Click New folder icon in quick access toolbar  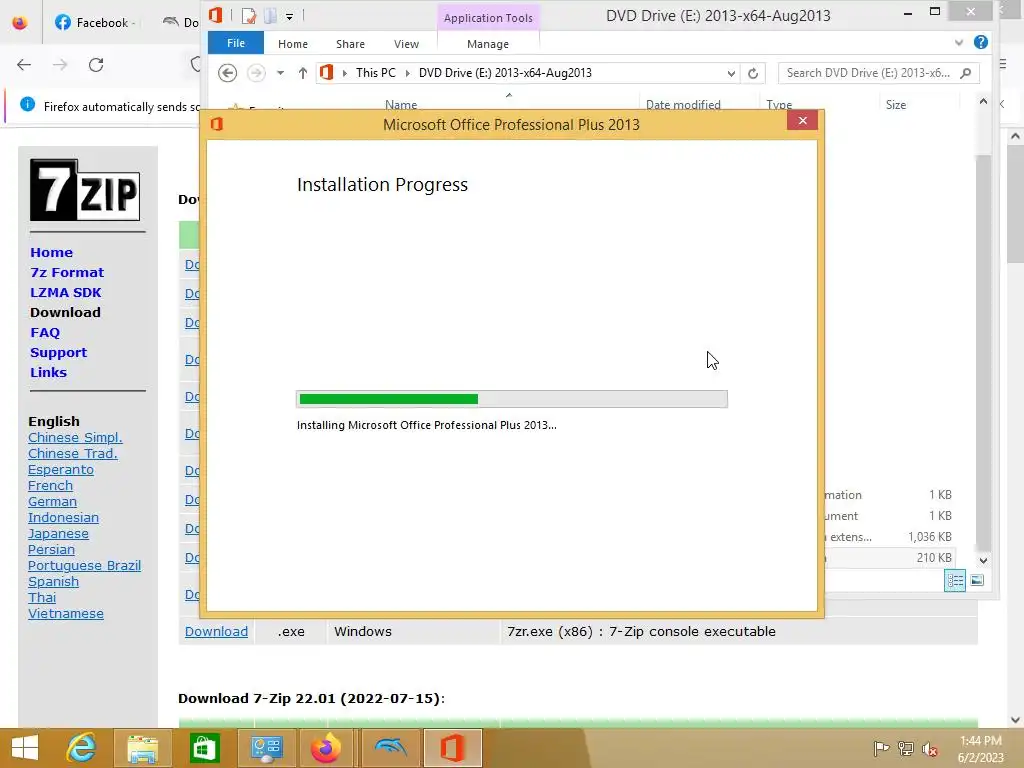pyautogui.click(x=270, y=16)
